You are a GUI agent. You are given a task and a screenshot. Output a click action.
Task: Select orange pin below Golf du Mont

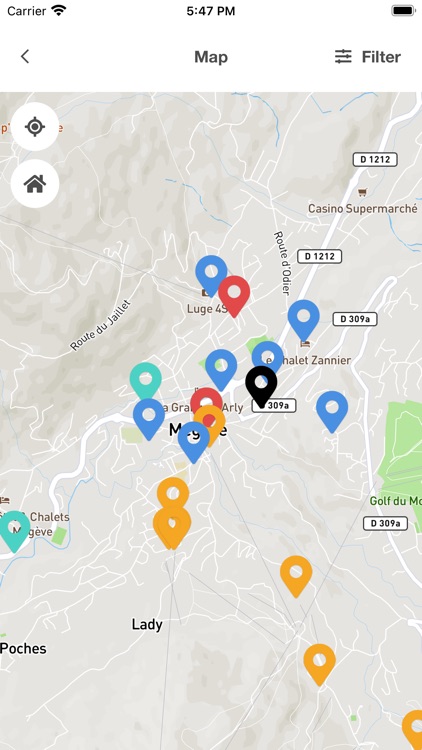(x=296, y=576)
